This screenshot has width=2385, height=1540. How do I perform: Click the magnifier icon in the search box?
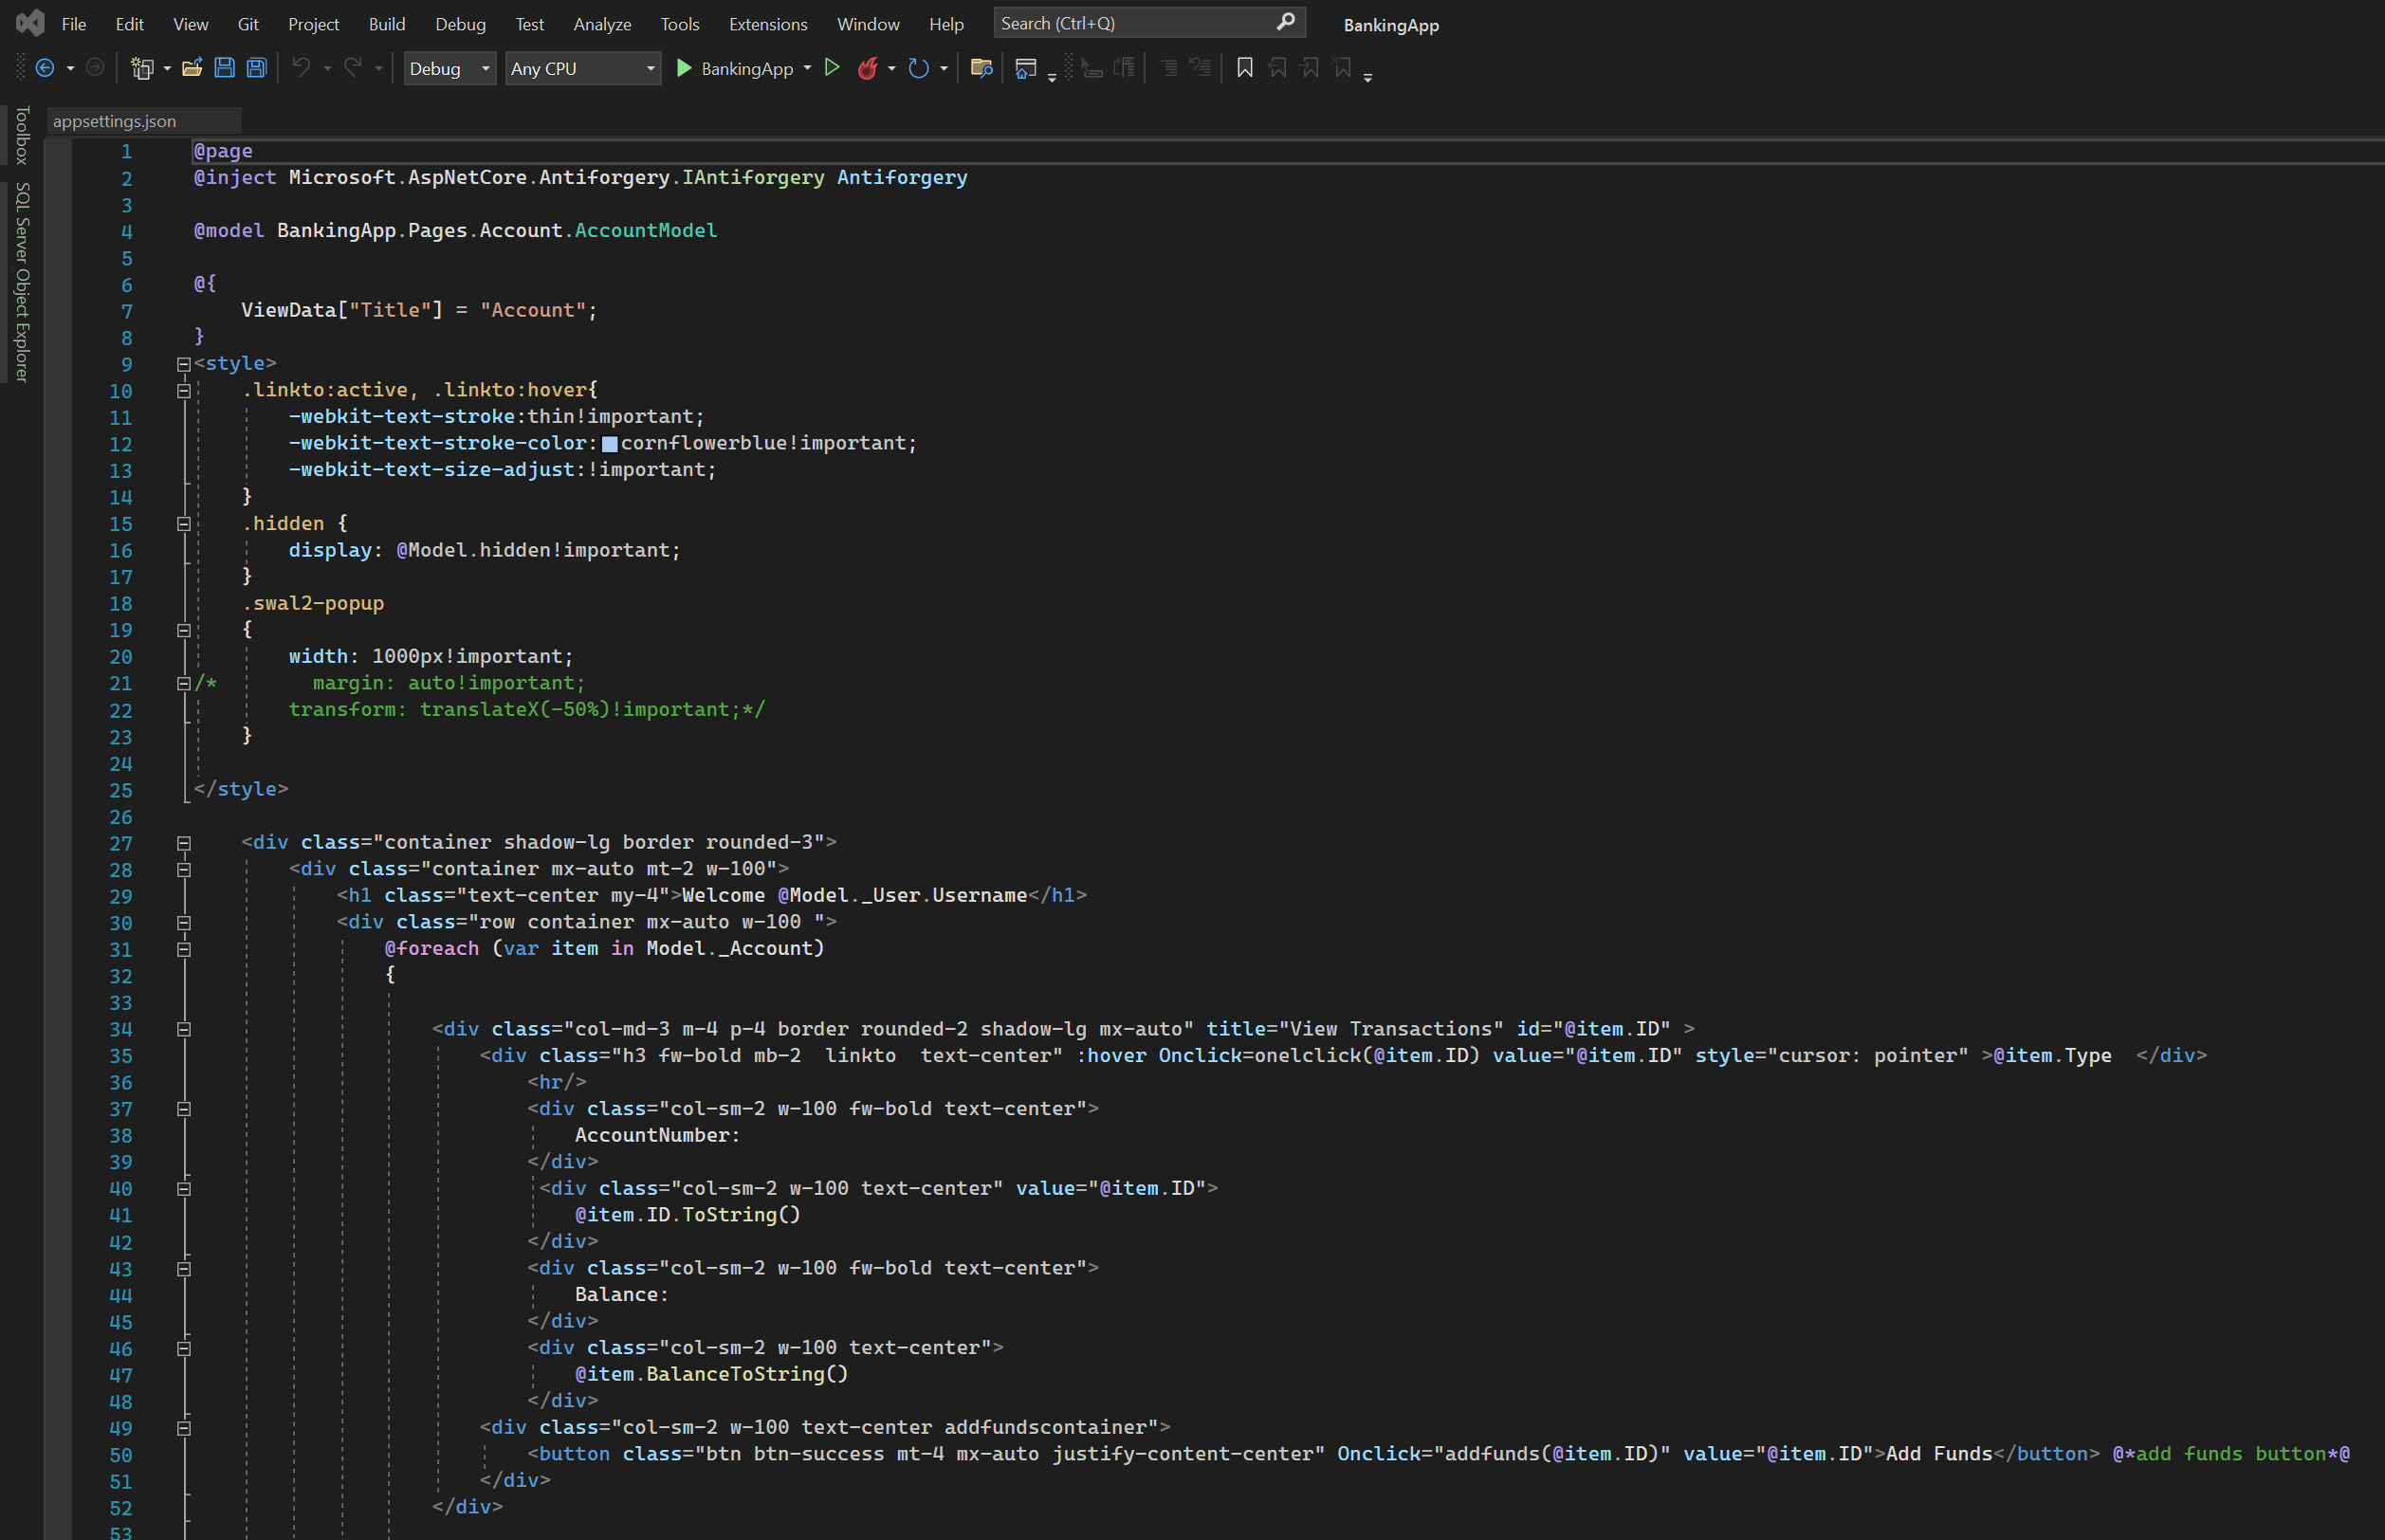(1286, 22)
